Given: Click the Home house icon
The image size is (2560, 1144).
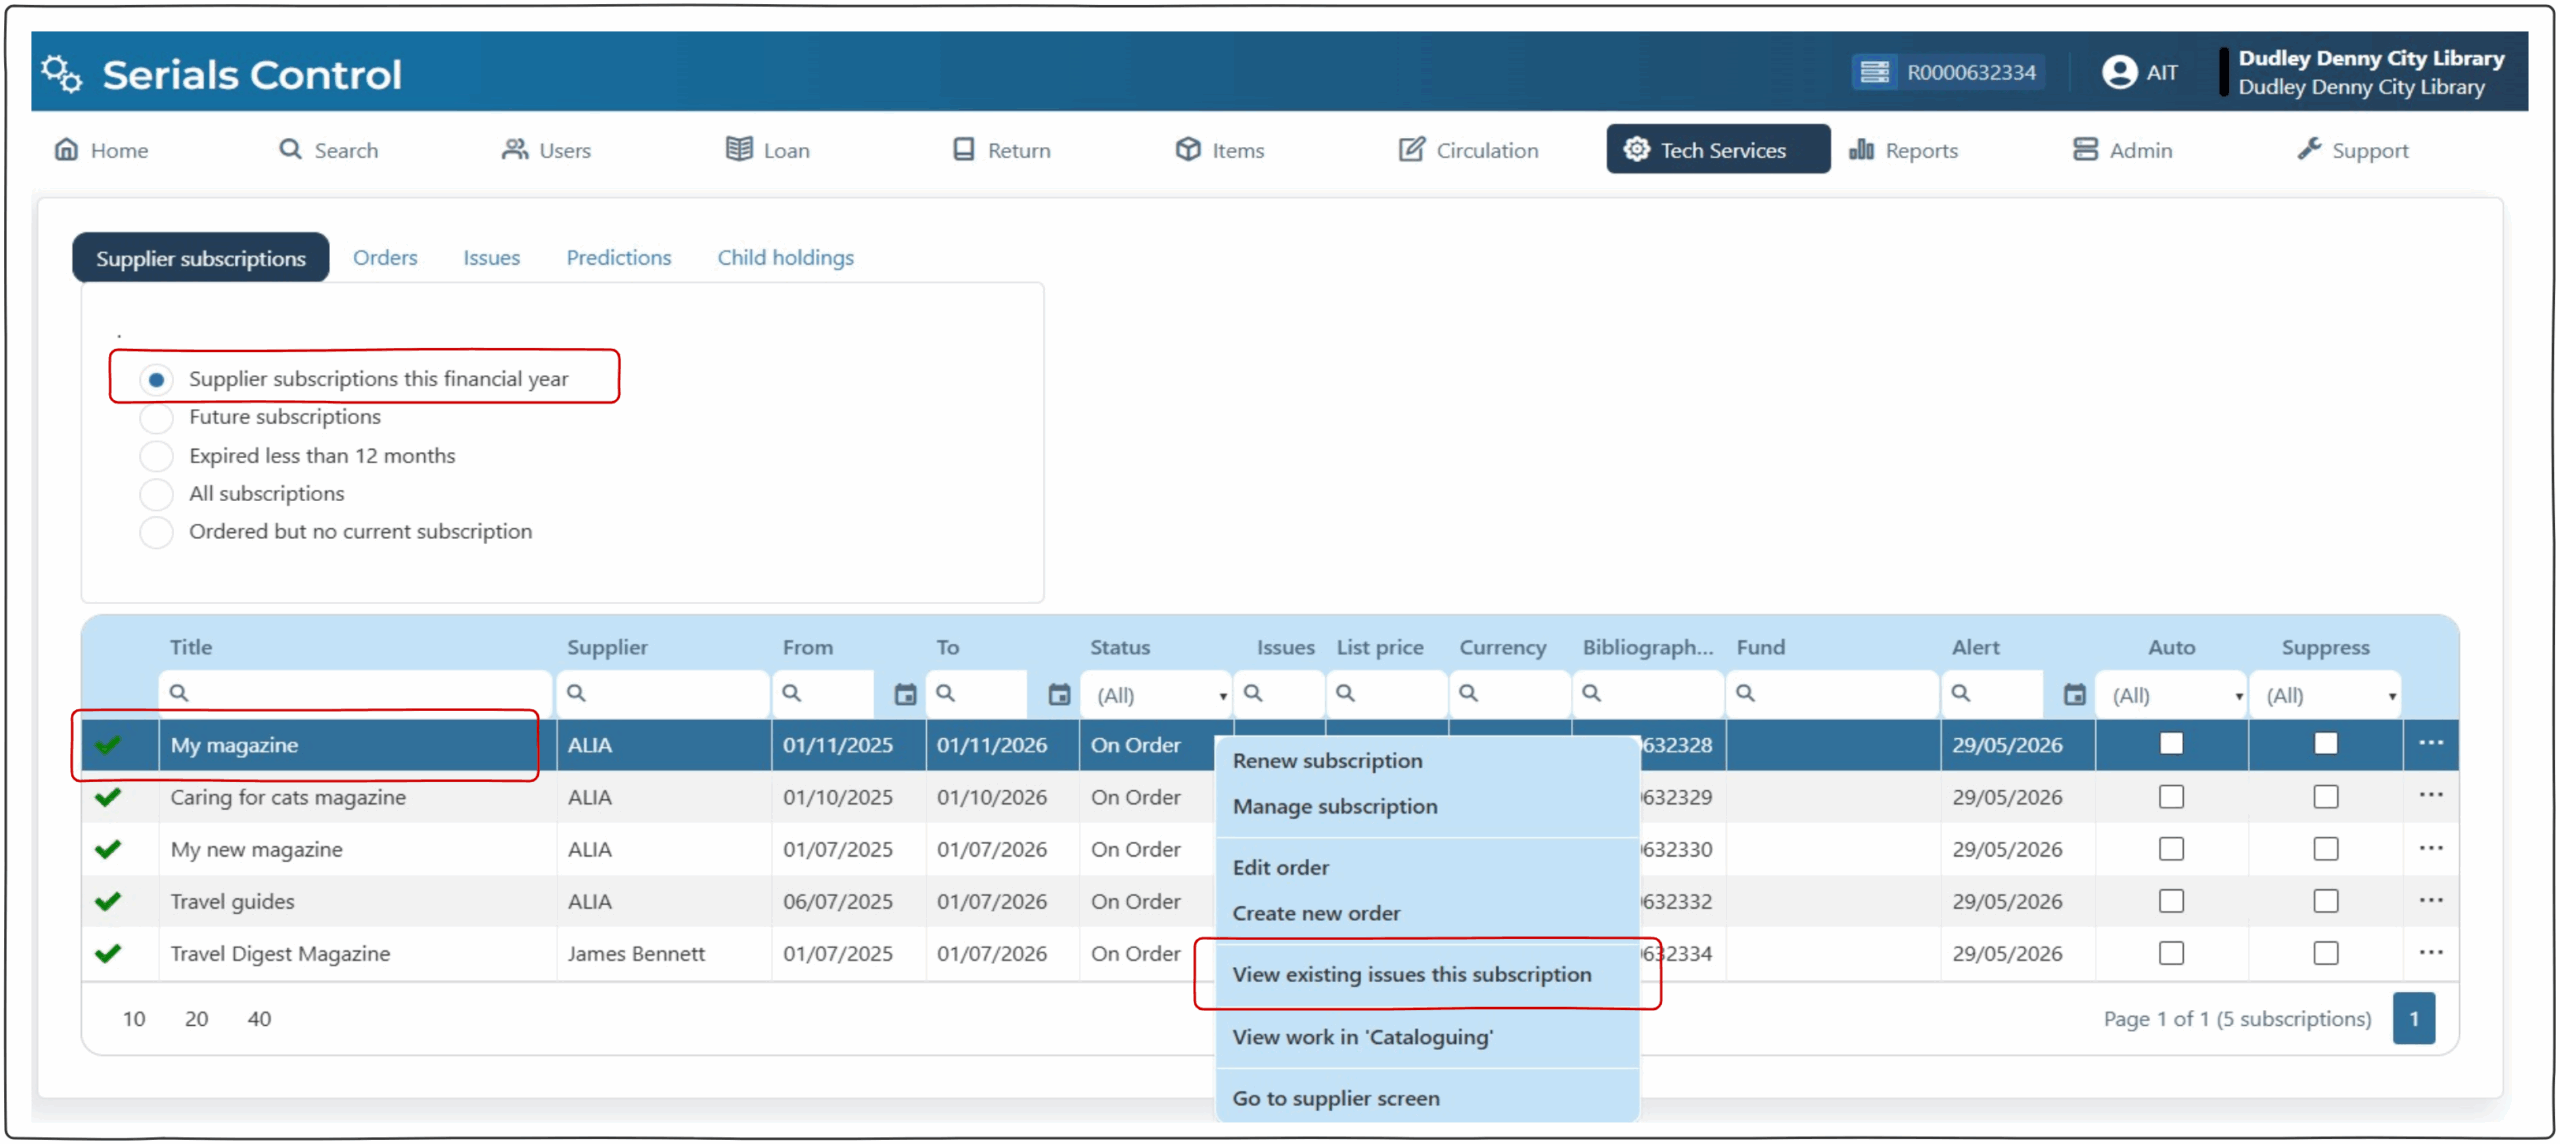Looking at the screenshot, I should click(x=66, y=150).
